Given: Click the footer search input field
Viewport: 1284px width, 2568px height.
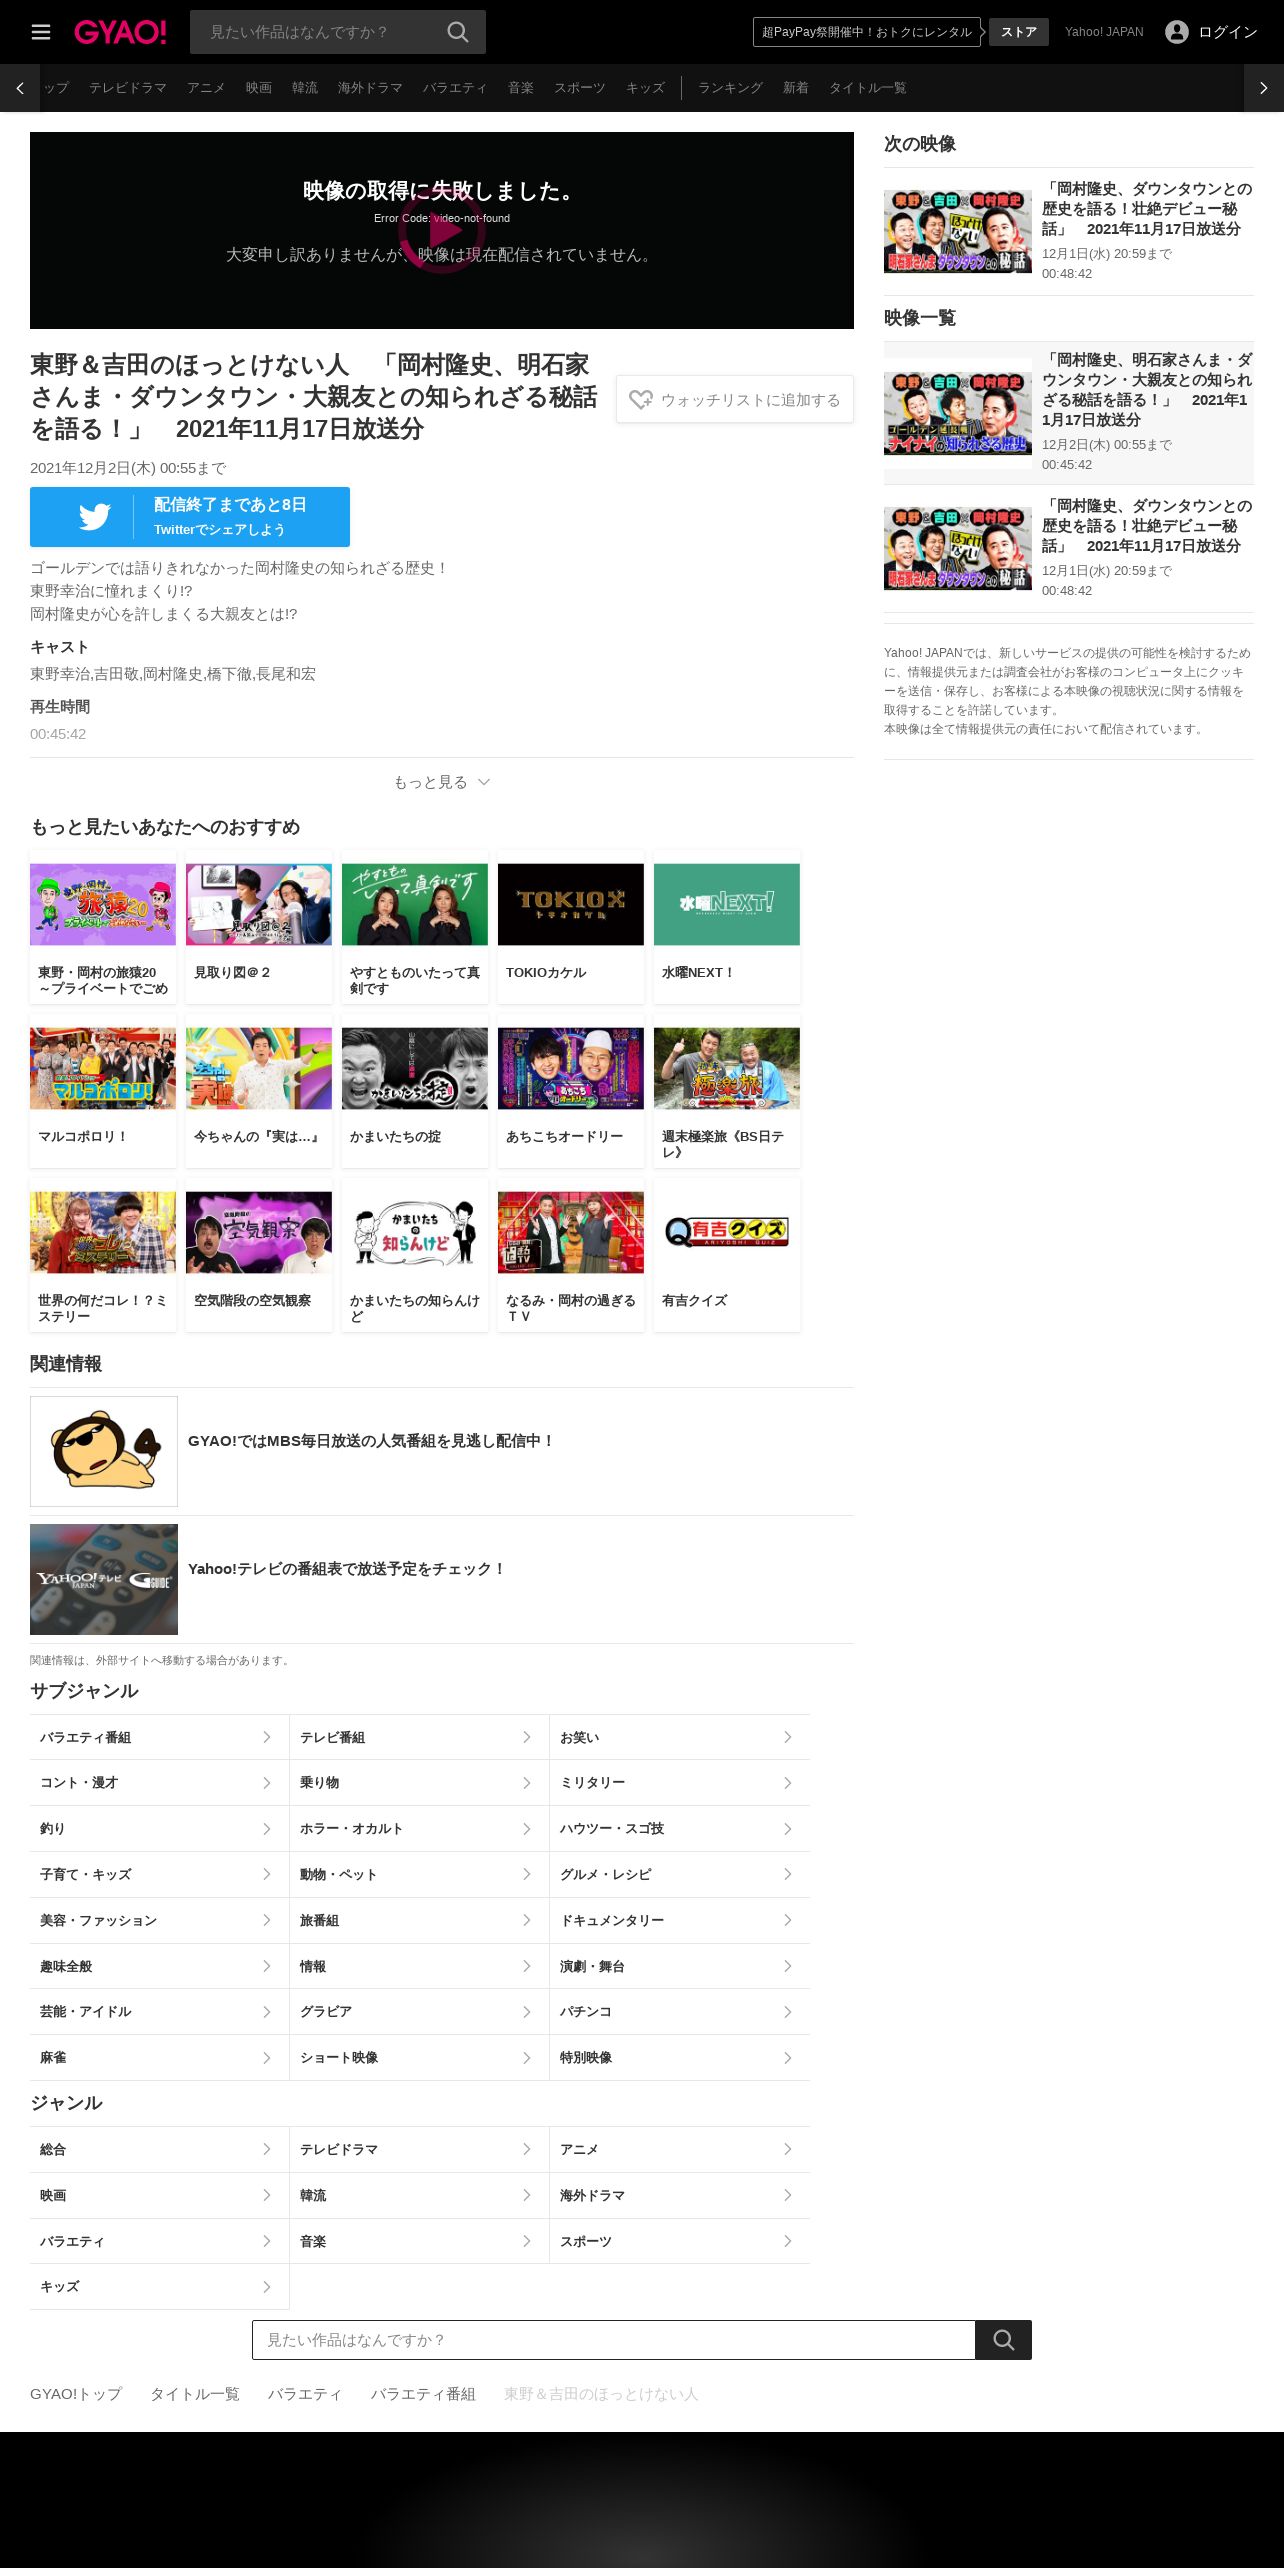Looking at the screenshot, I should (x=614, y=2340).
